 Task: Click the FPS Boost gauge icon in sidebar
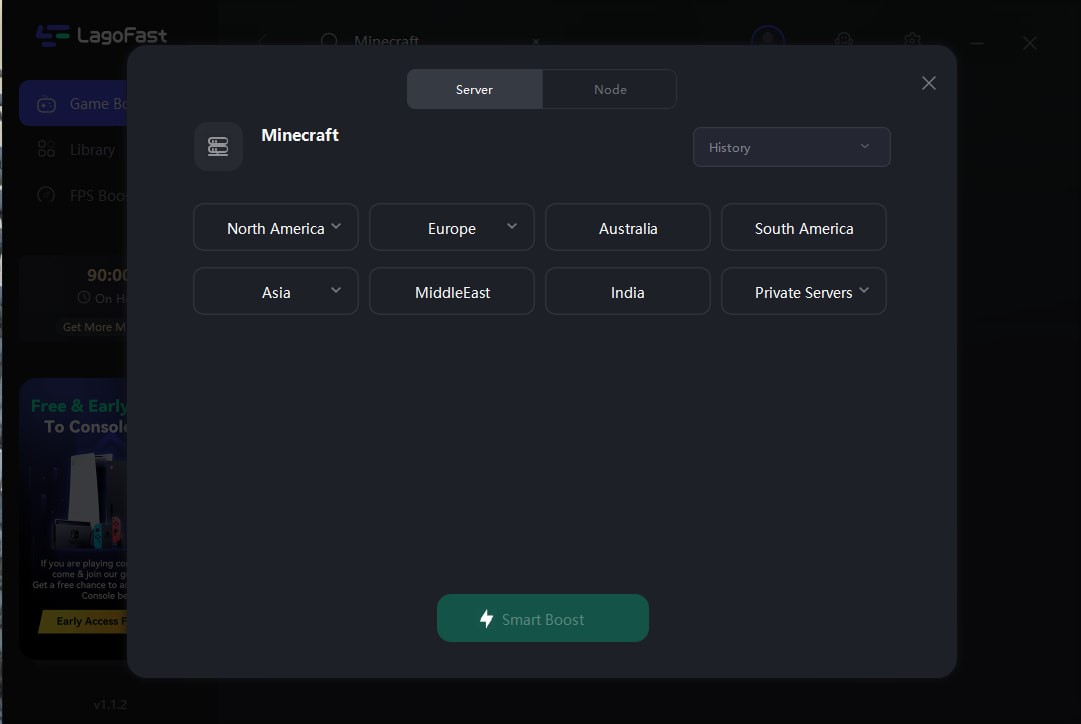pyautogui.click(x=46, y=195)
